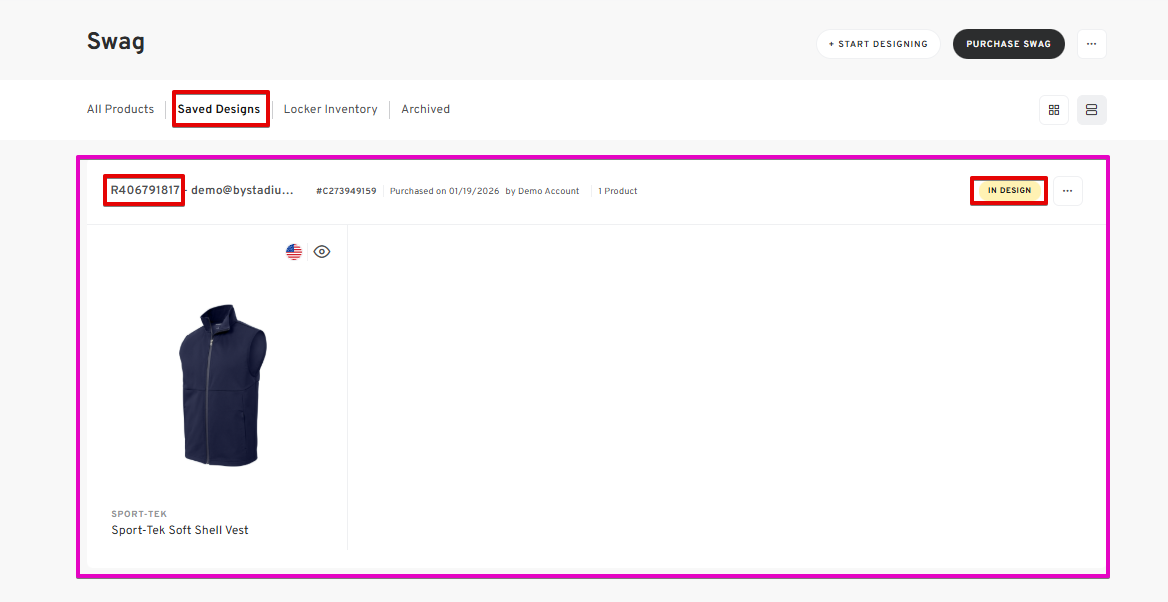This screenshot has height=602, width=1168.
Task: Switch to list view layout
Action: pyautogui.click(x=1091, y=110)
